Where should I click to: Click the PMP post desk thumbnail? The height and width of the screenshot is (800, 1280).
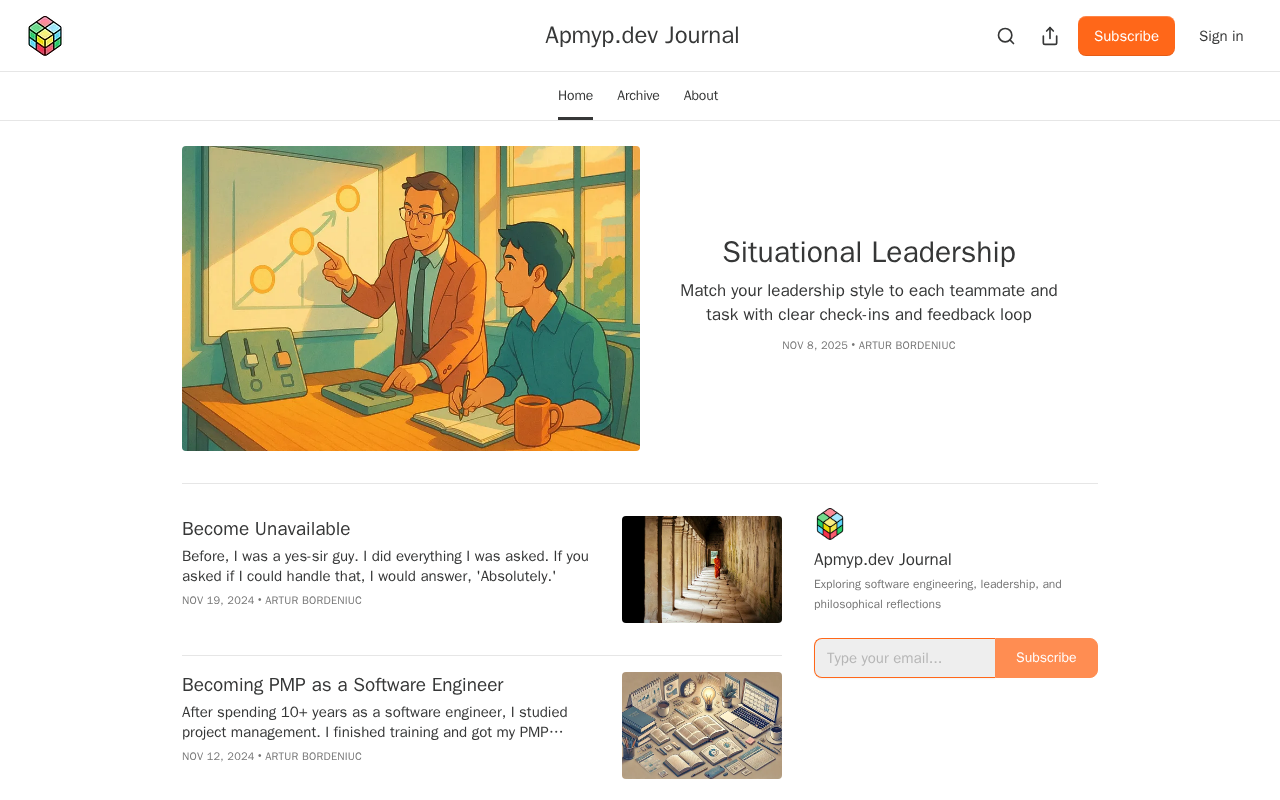tap(702, 725)
